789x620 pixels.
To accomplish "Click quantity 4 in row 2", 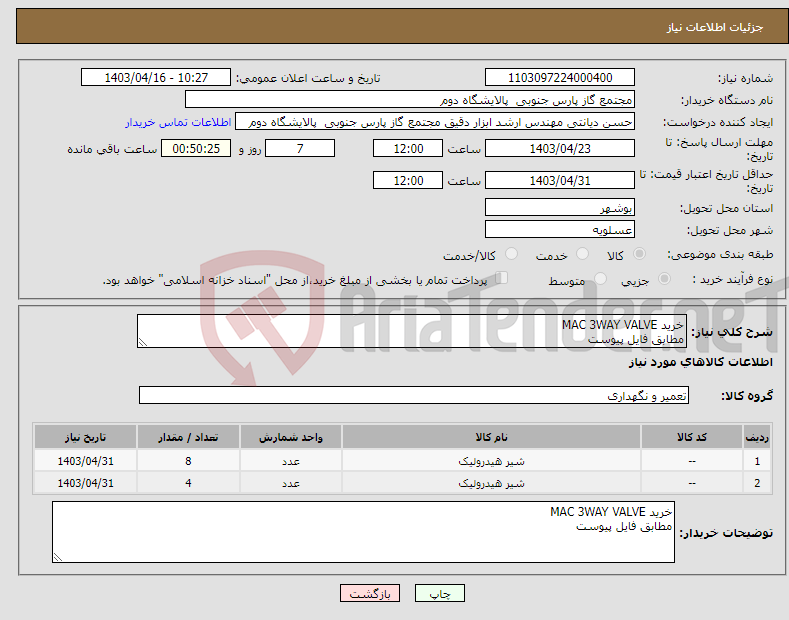I will 188,483.
